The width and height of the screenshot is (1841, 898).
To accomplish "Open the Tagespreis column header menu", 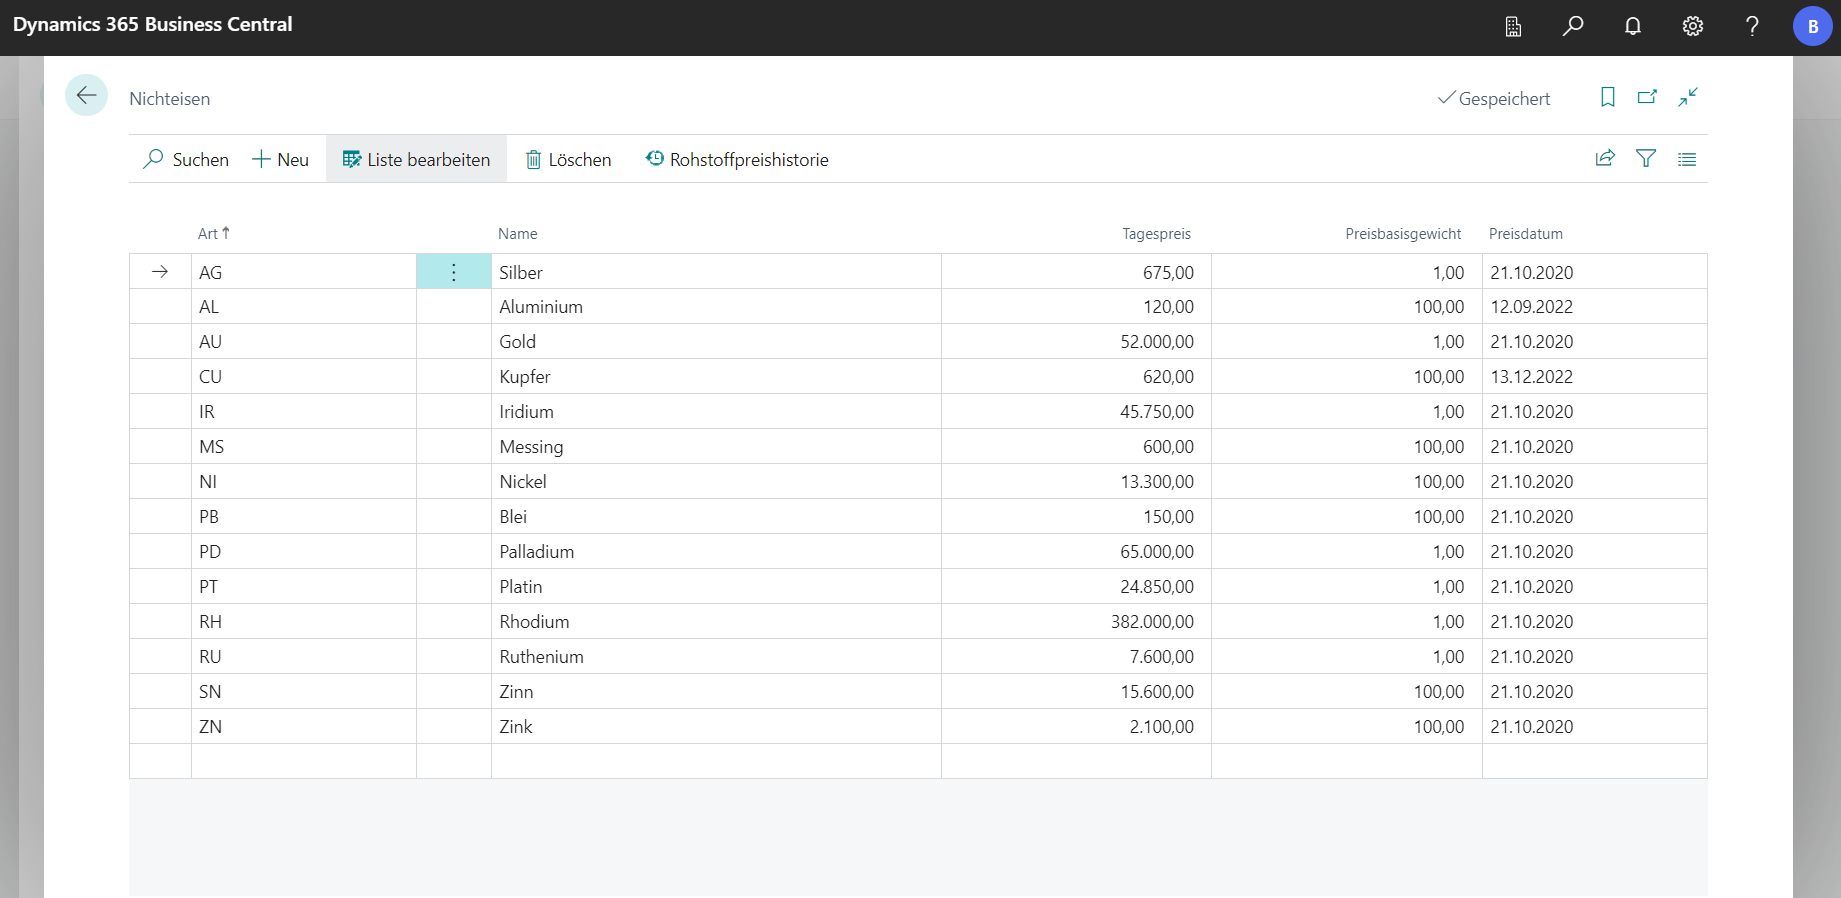I will coord(1156,234).
